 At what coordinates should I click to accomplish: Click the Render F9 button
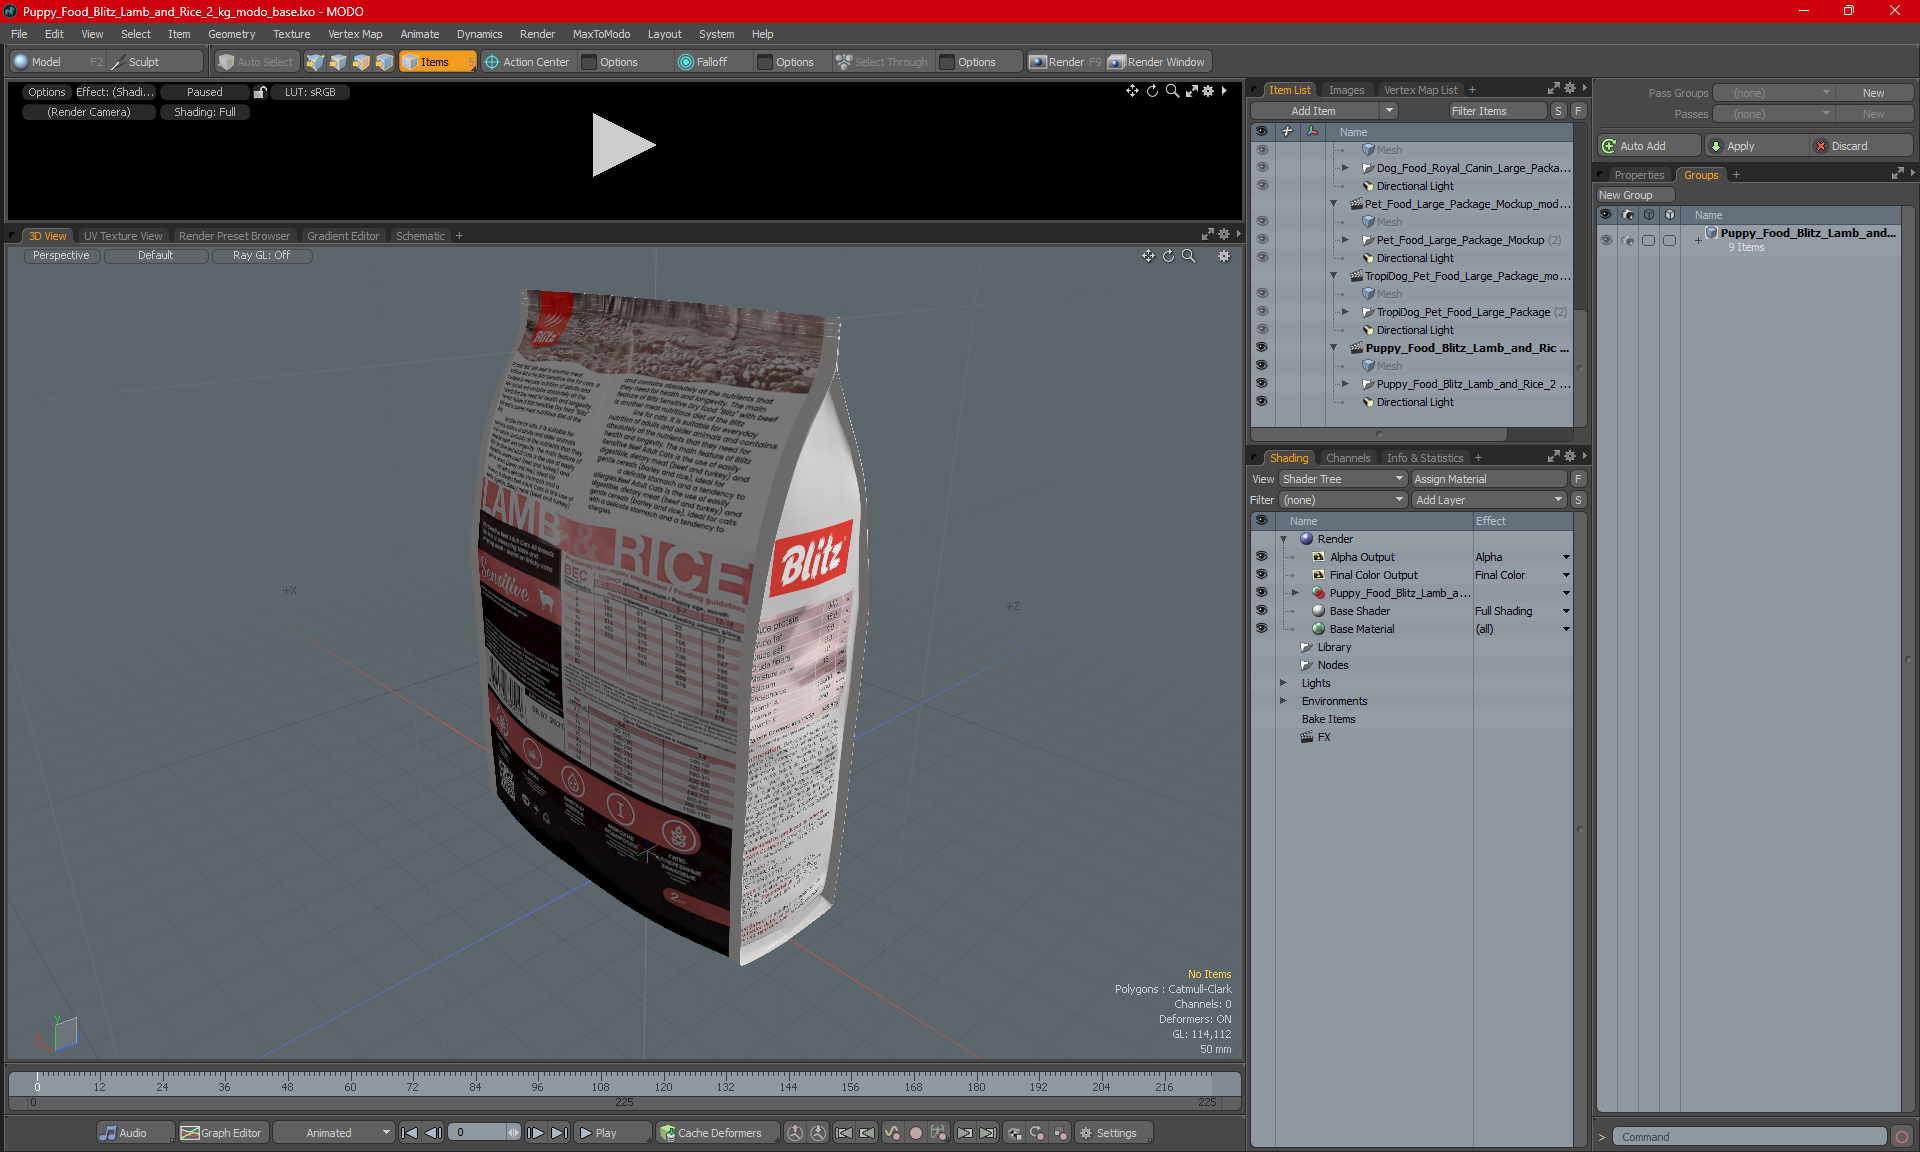click(x=1066, y=62)
